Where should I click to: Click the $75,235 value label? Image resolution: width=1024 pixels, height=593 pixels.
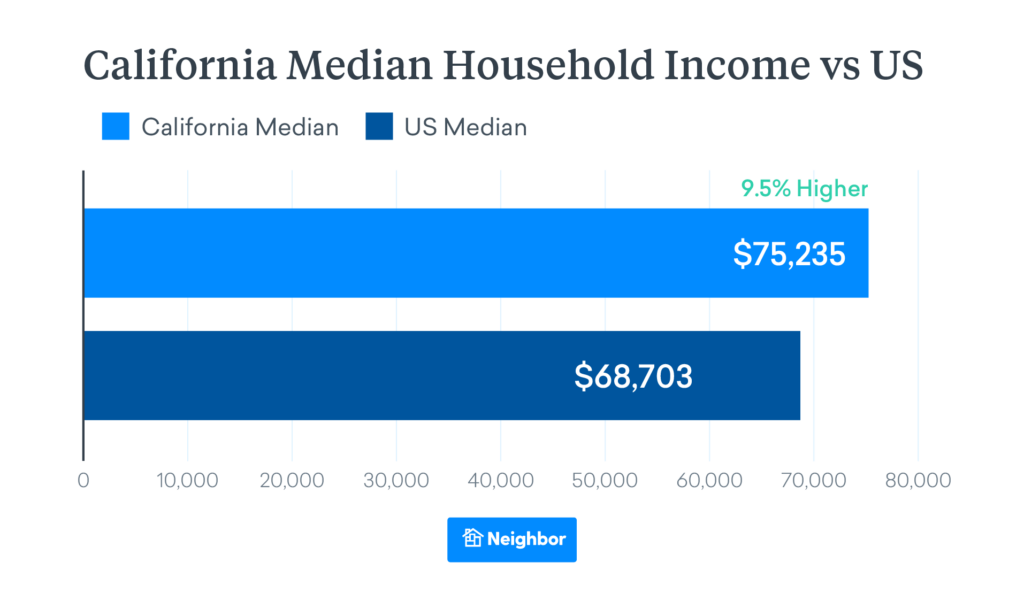pyautogui.click(x=789, y=254)
